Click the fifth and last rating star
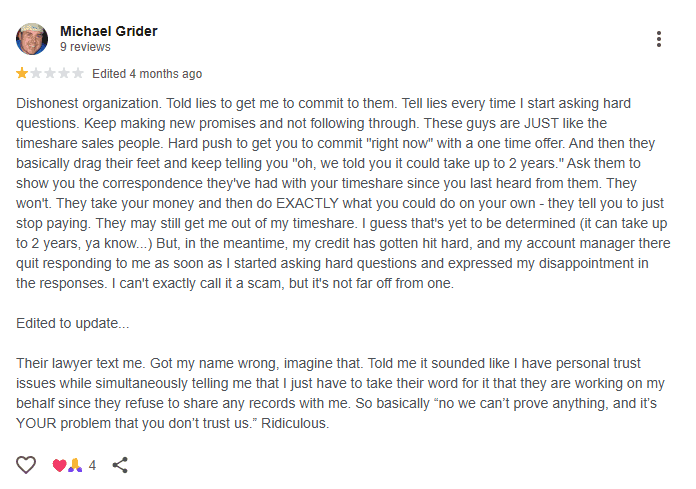The width and height of the screenshot is (696, 489). tap(78, 74)
